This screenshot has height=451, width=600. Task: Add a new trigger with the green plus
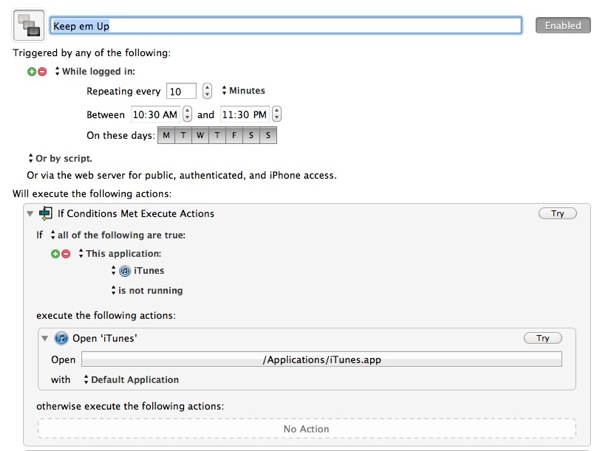(x=31, y=72)
